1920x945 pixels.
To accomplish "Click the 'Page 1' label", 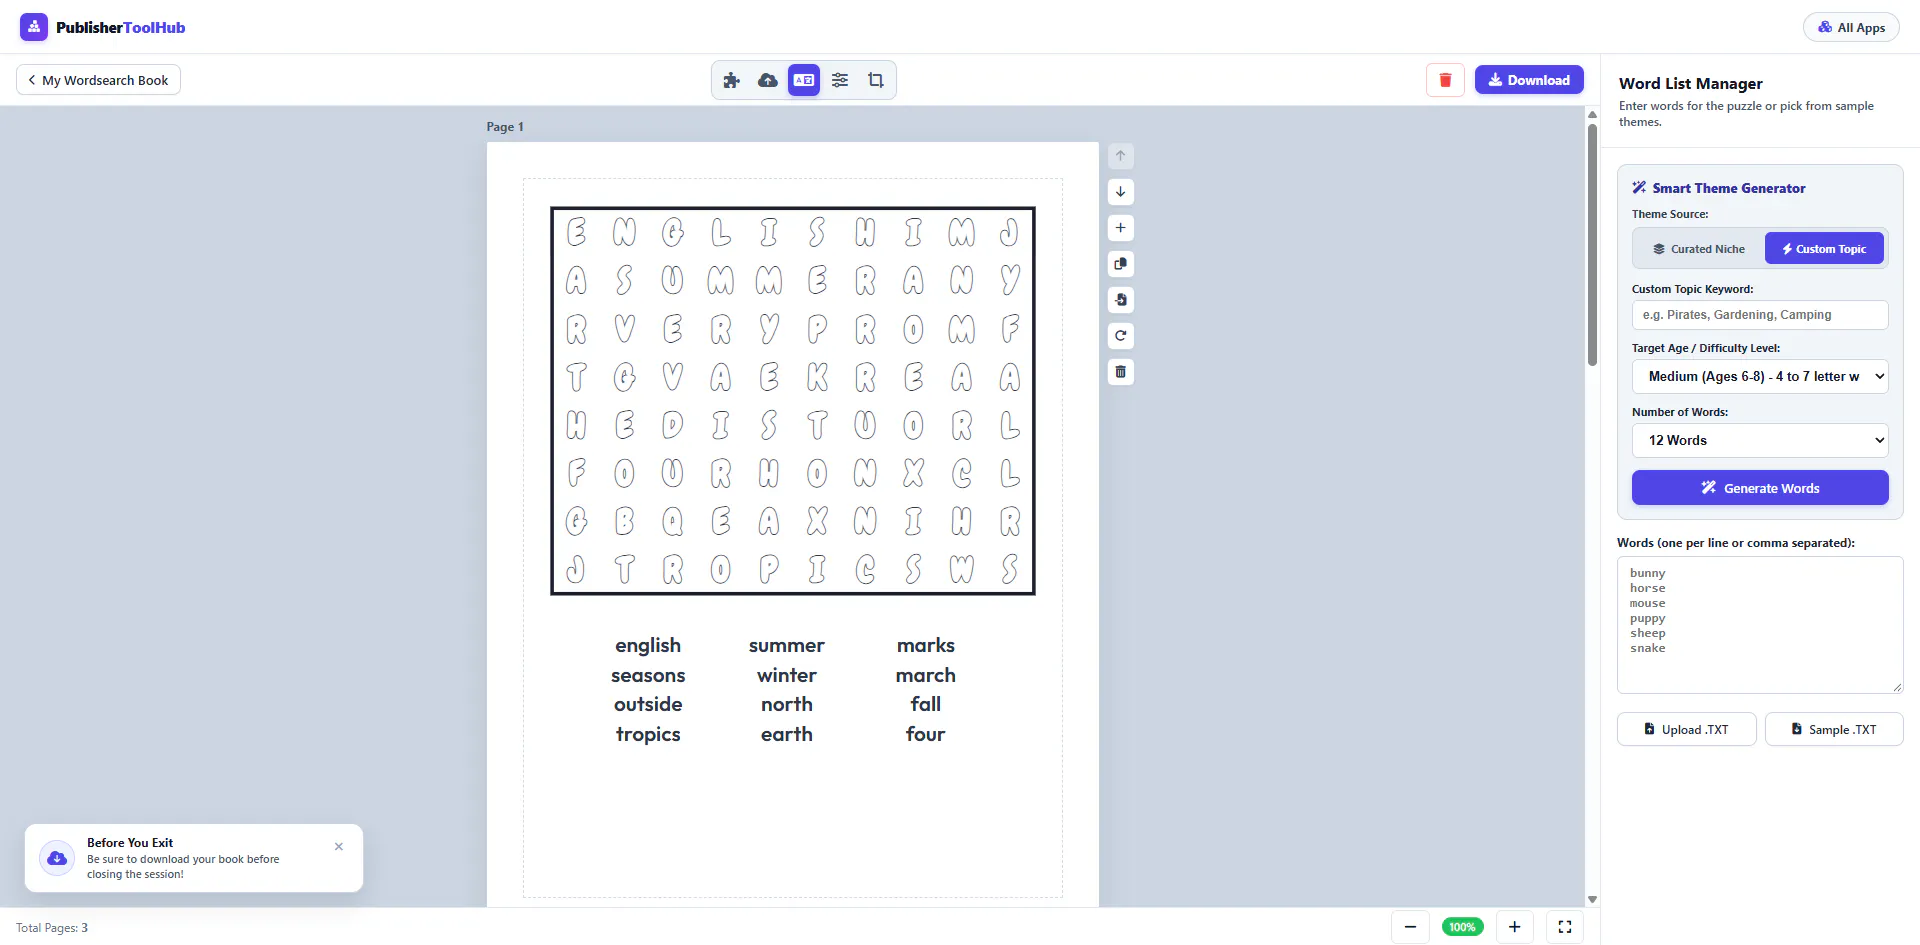I will [x=505, y=127].
